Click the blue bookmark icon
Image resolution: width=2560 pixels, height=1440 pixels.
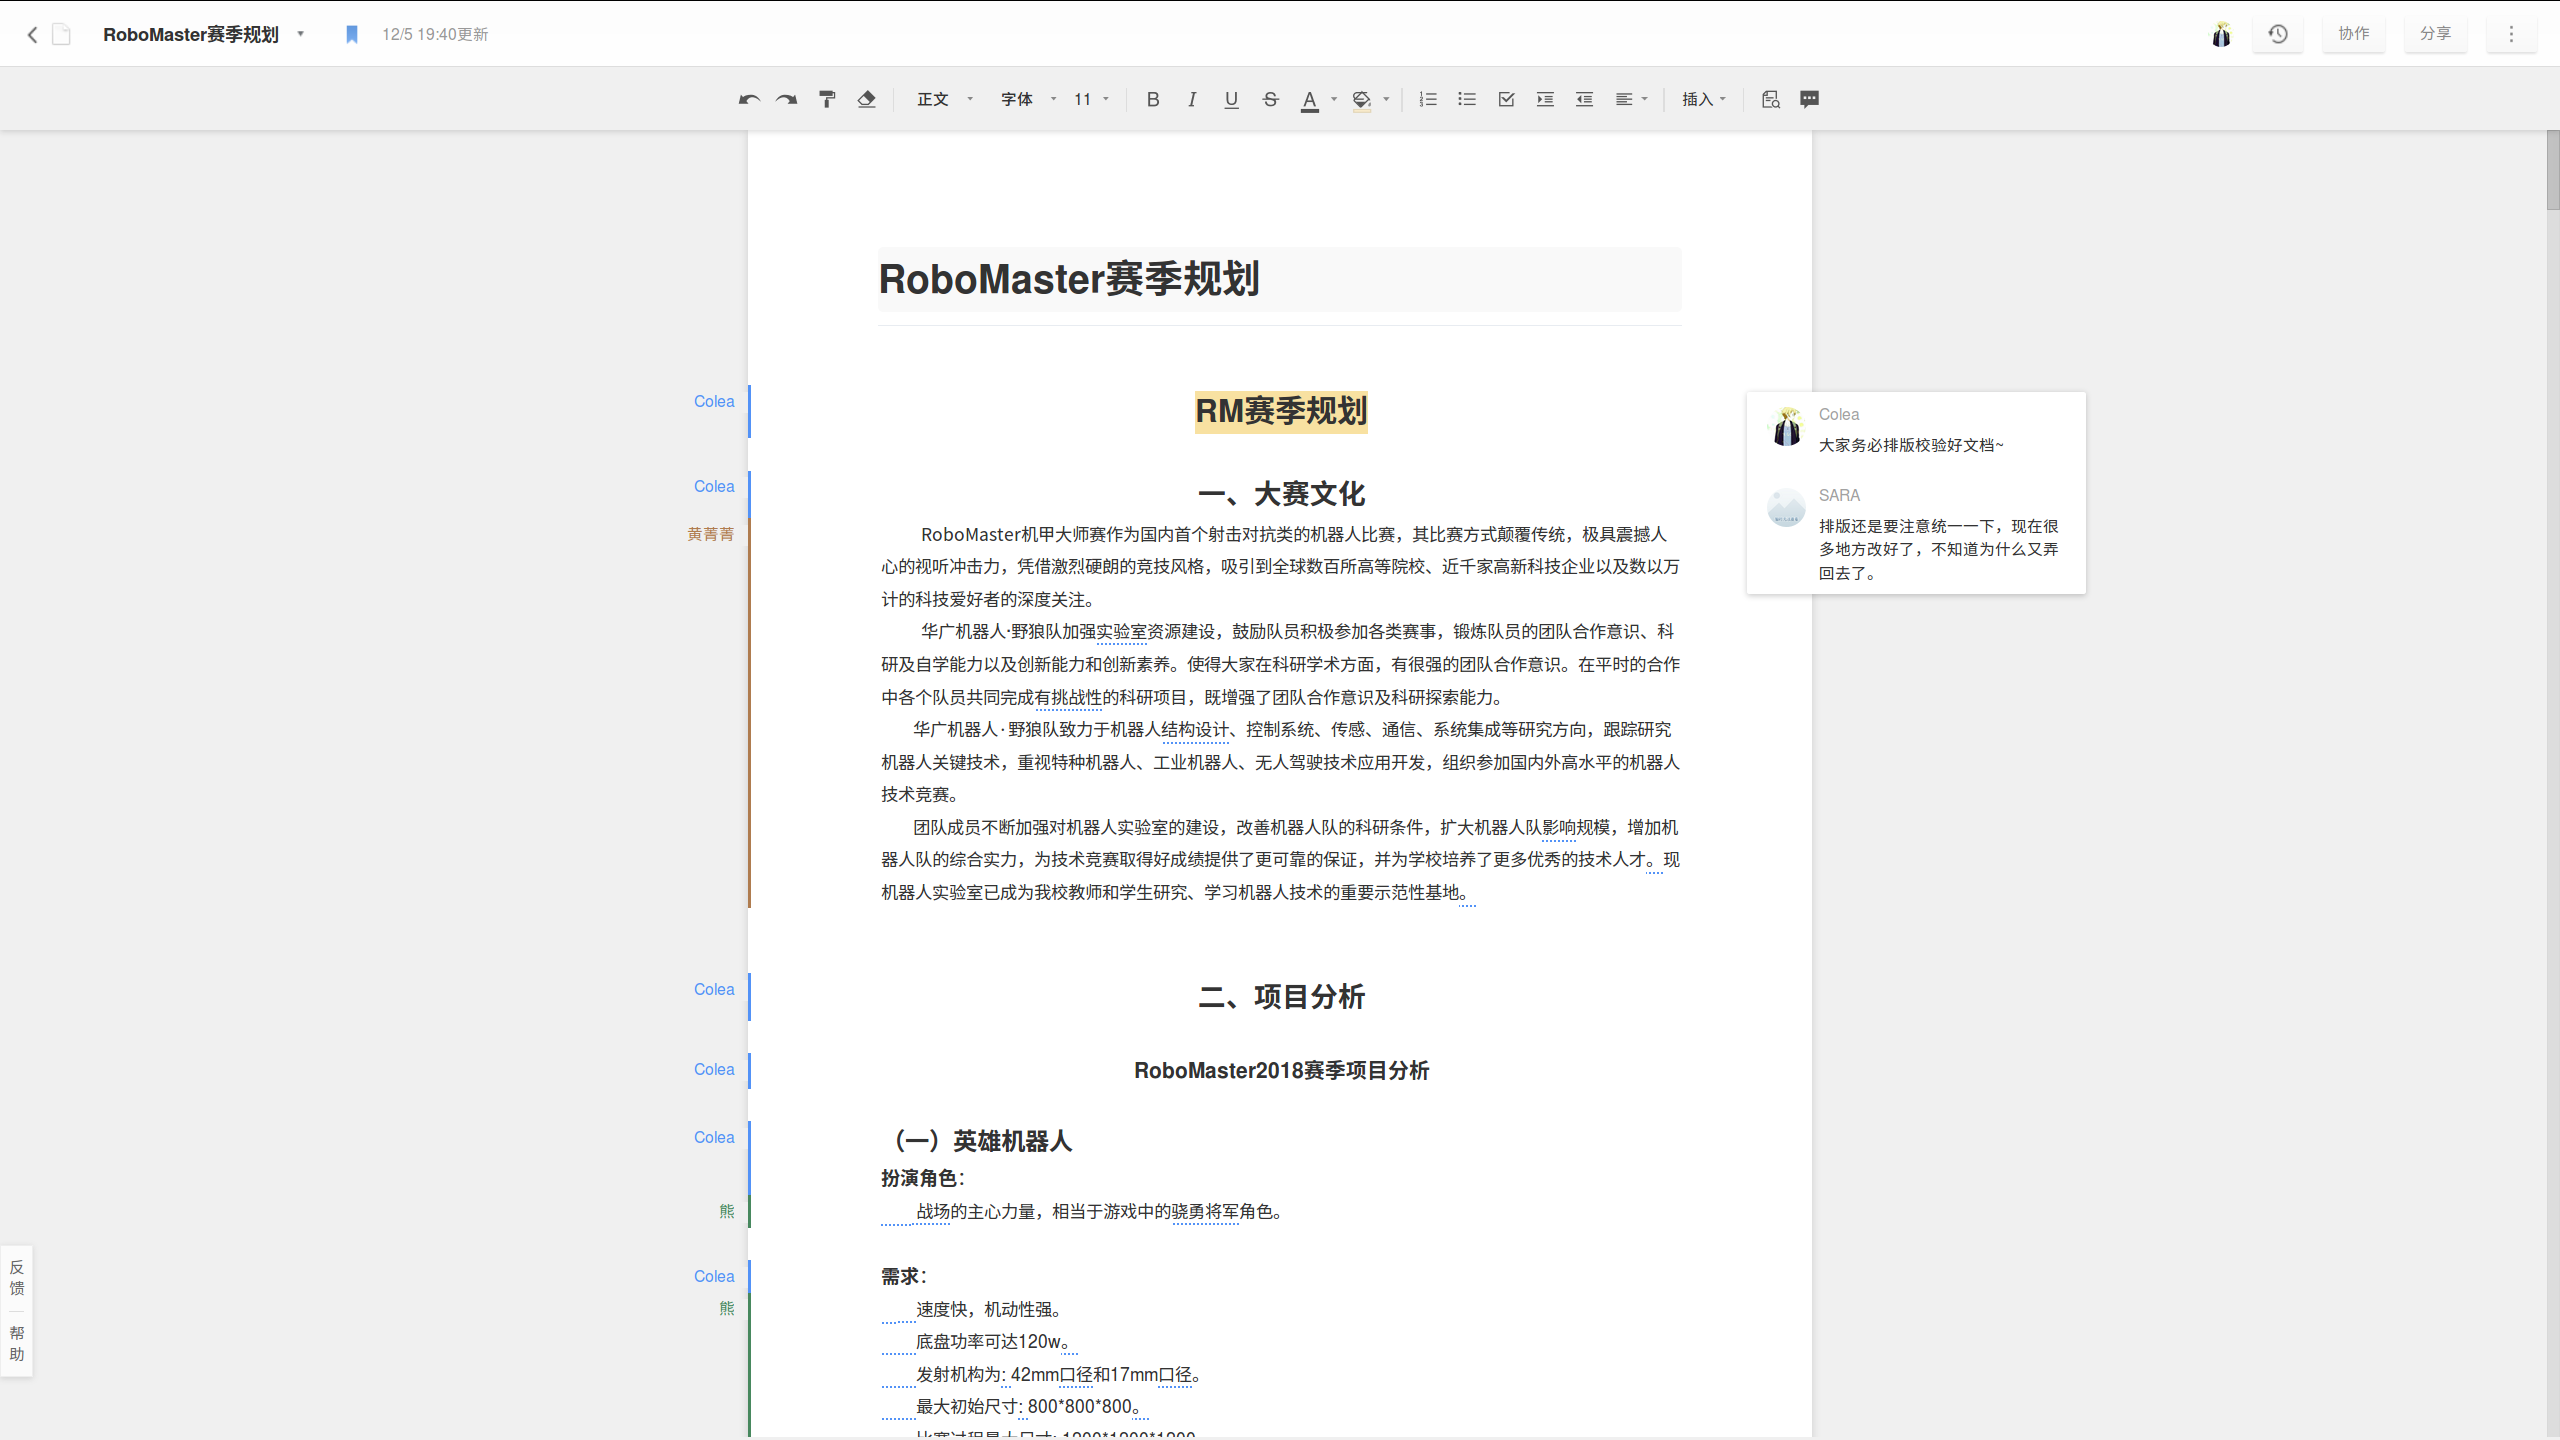click(352, 35)
